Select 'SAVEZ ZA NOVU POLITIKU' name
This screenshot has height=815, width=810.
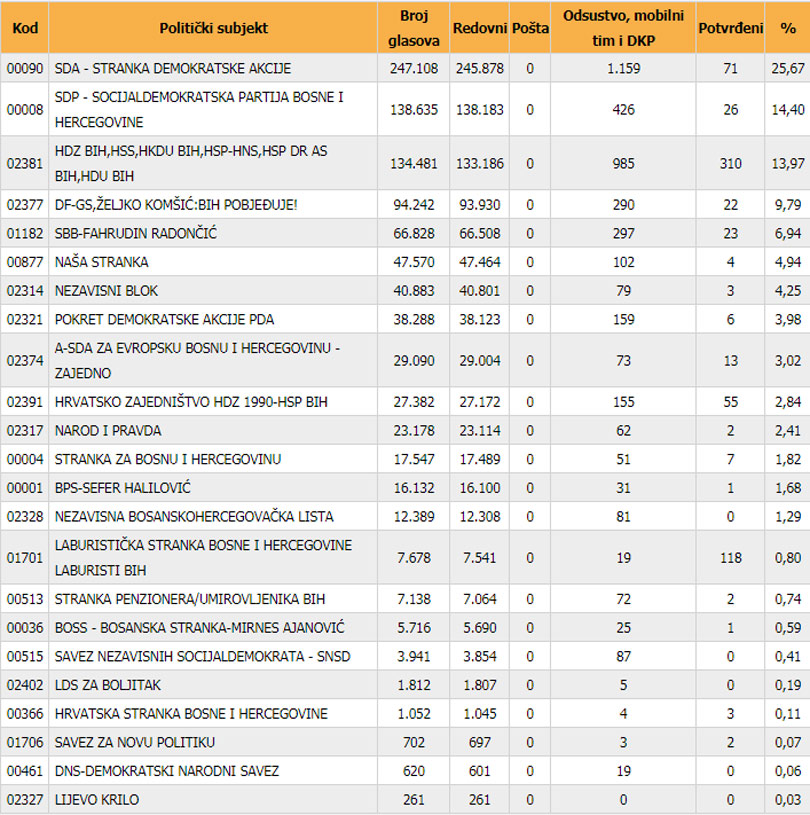coord(135,741)
